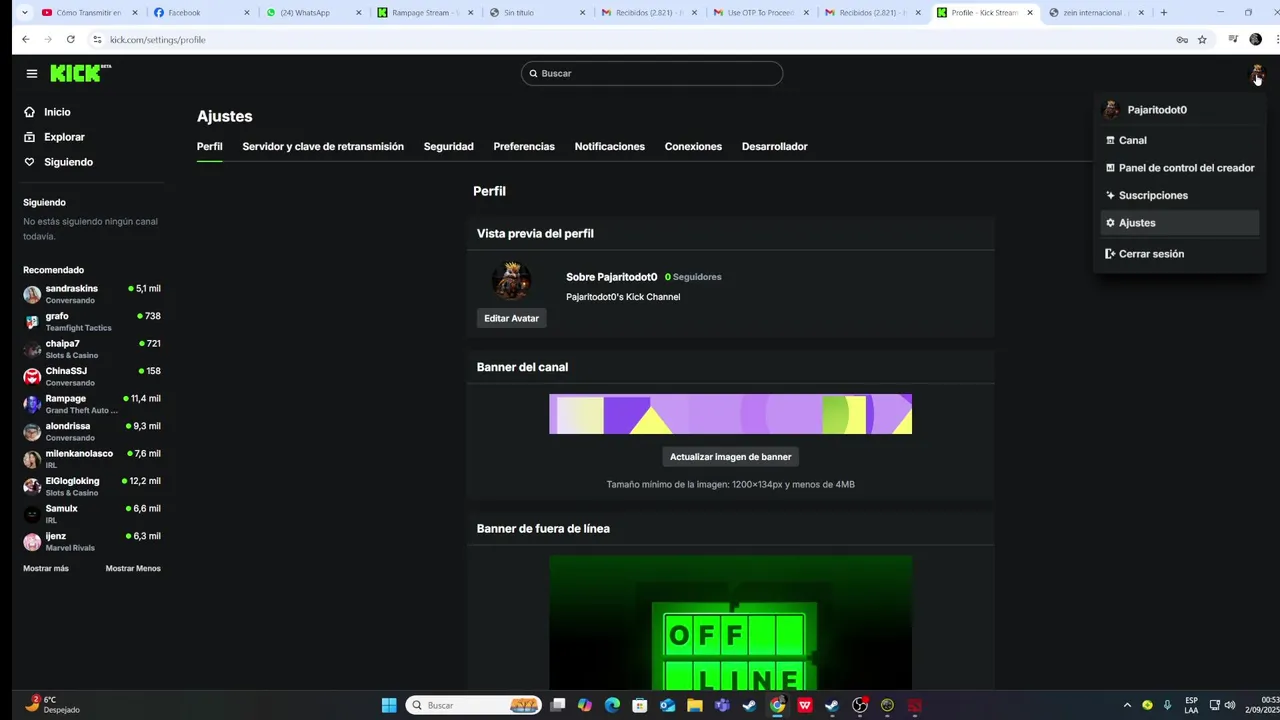Bookmark this page with star icon
Screen dimensions: 1280x720
tap(1202, 39)
